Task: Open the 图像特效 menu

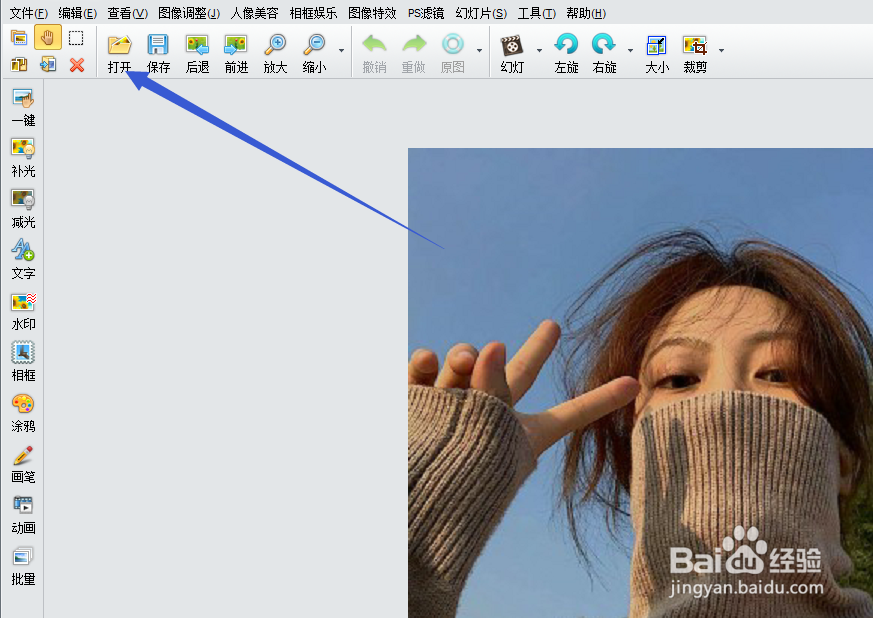Action: point(372,13)
